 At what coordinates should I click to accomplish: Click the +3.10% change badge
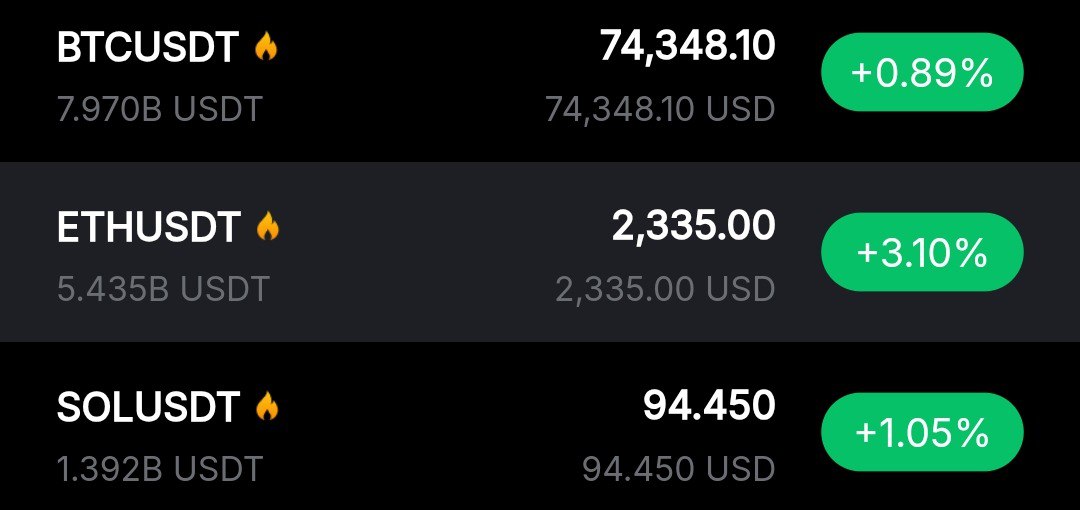click(x=921, y=253)
